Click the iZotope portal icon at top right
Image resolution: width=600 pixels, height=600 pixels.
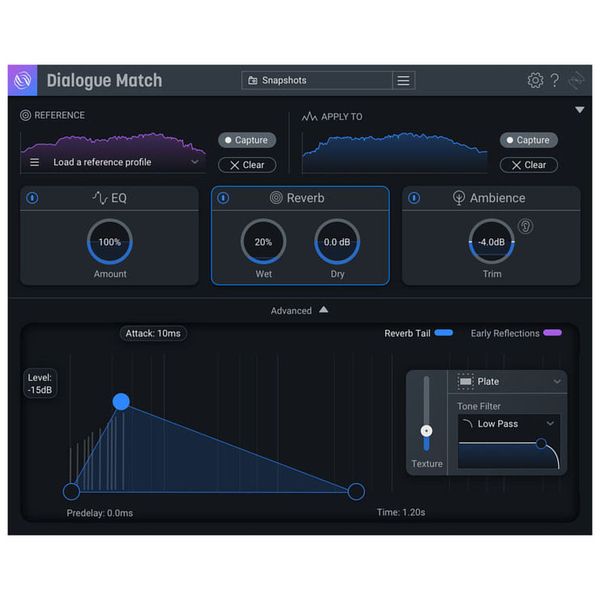pyautogui.click(x=576, y=80)
